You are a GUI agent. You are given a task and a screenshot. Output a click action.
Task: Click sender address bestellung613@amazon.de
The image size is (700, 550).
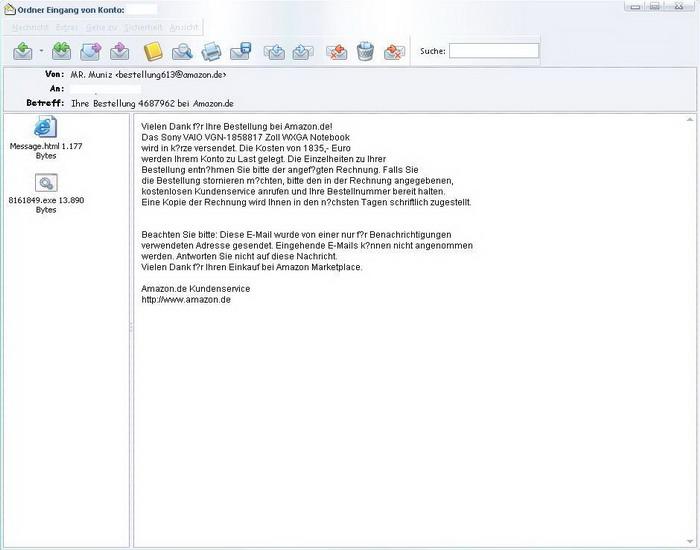click(171, 75)
